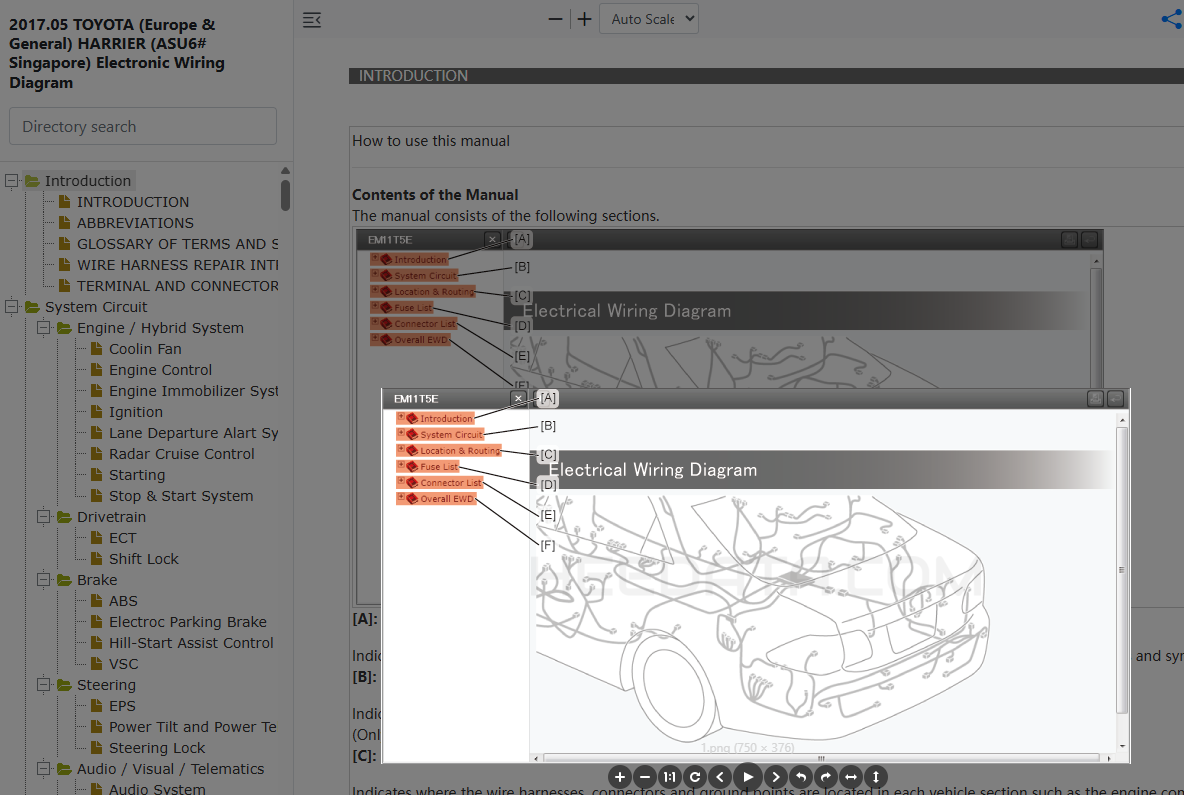Select Power Tilt and Power Telescopic entry

pos(193,727)
